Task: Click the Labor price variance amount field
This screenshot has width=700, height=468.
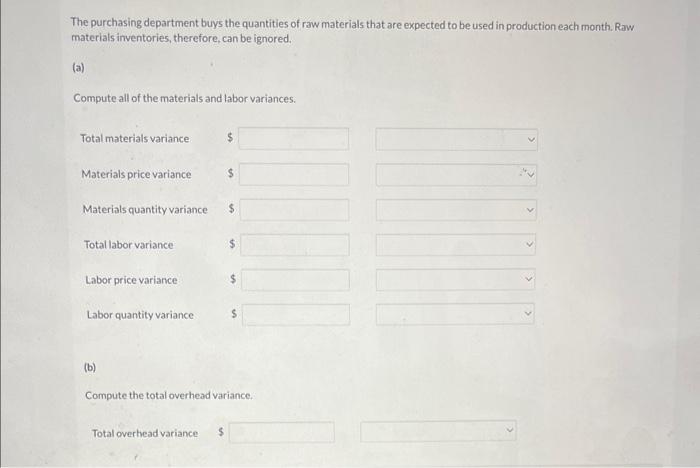Action: tap(295, 280)
